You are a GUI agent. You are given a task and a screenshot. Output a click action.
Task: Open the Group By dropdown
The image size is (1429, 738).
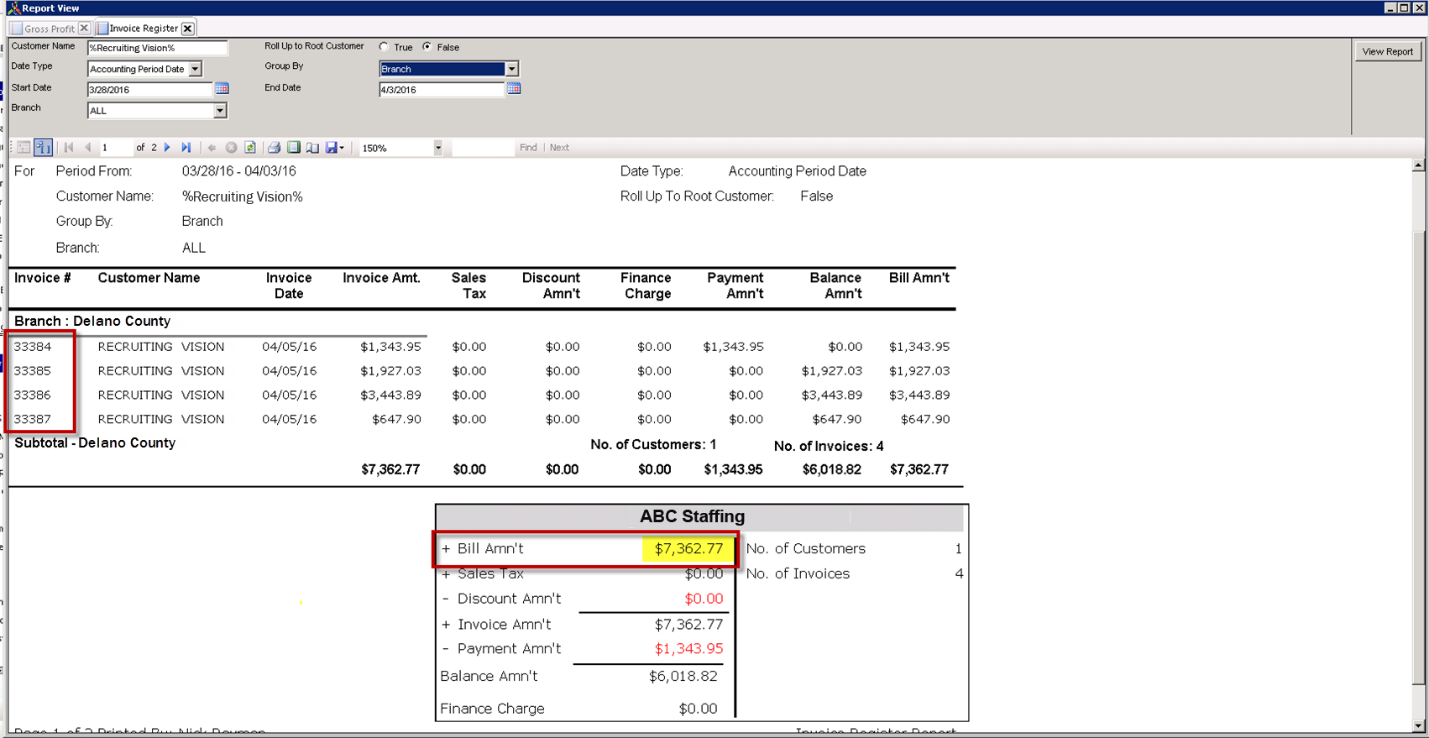(512, 69)
